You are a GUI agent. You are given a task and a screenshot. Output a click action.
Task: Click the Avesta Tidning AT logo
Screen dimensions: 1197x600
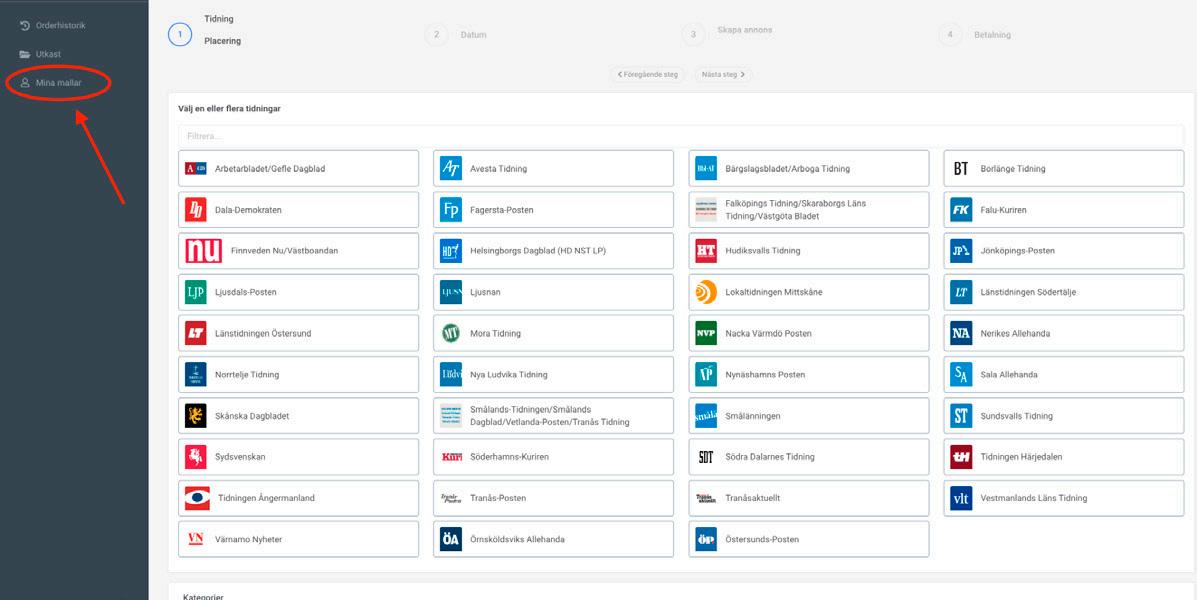click(451, 169)
